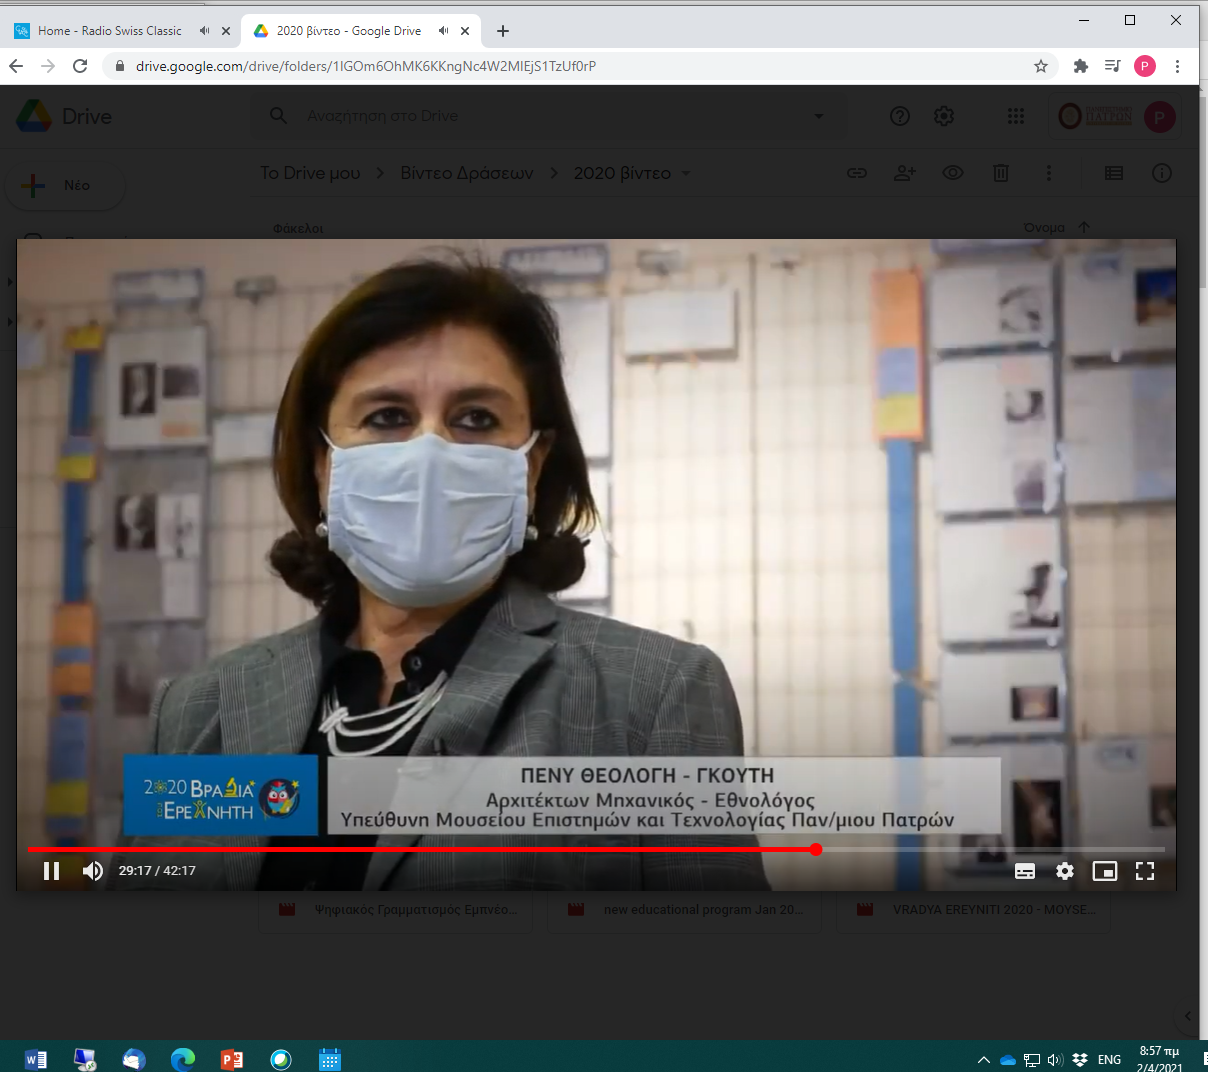Screen dimensions: 1208x1072
Task: Open the Βίντεο Δράσεων breadcrumb folder
Action: pyautogui.click(x=467, y=173)
